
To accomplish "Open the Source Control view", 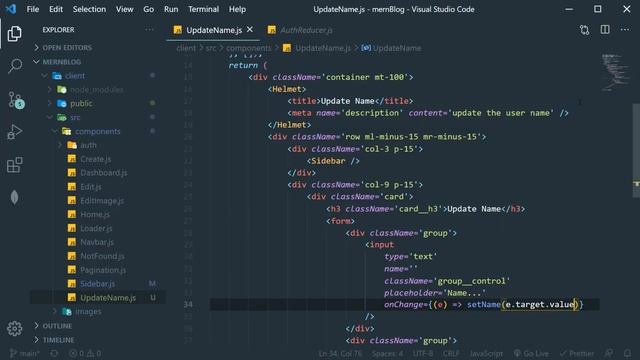I will (x=16, y=100).
